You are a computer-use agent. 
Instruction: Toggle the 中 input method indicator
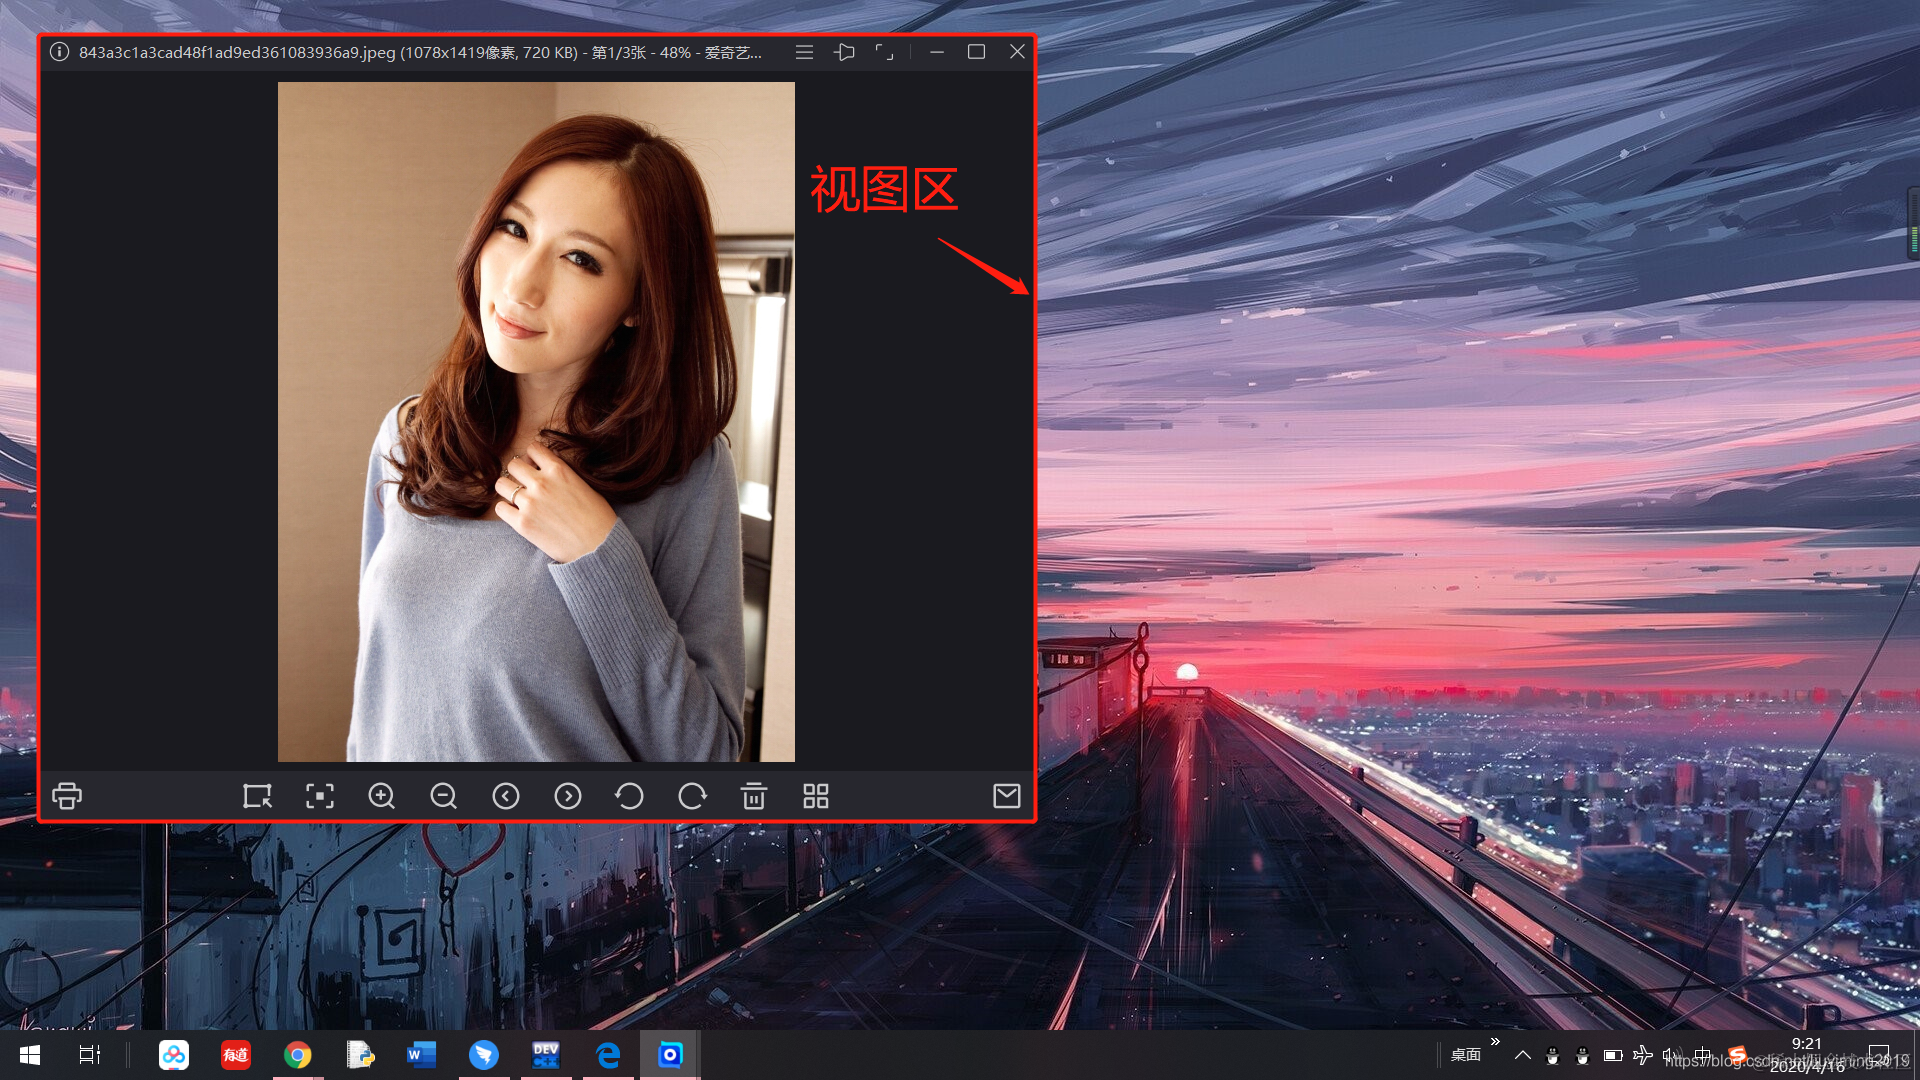tap(1703, 1055)
